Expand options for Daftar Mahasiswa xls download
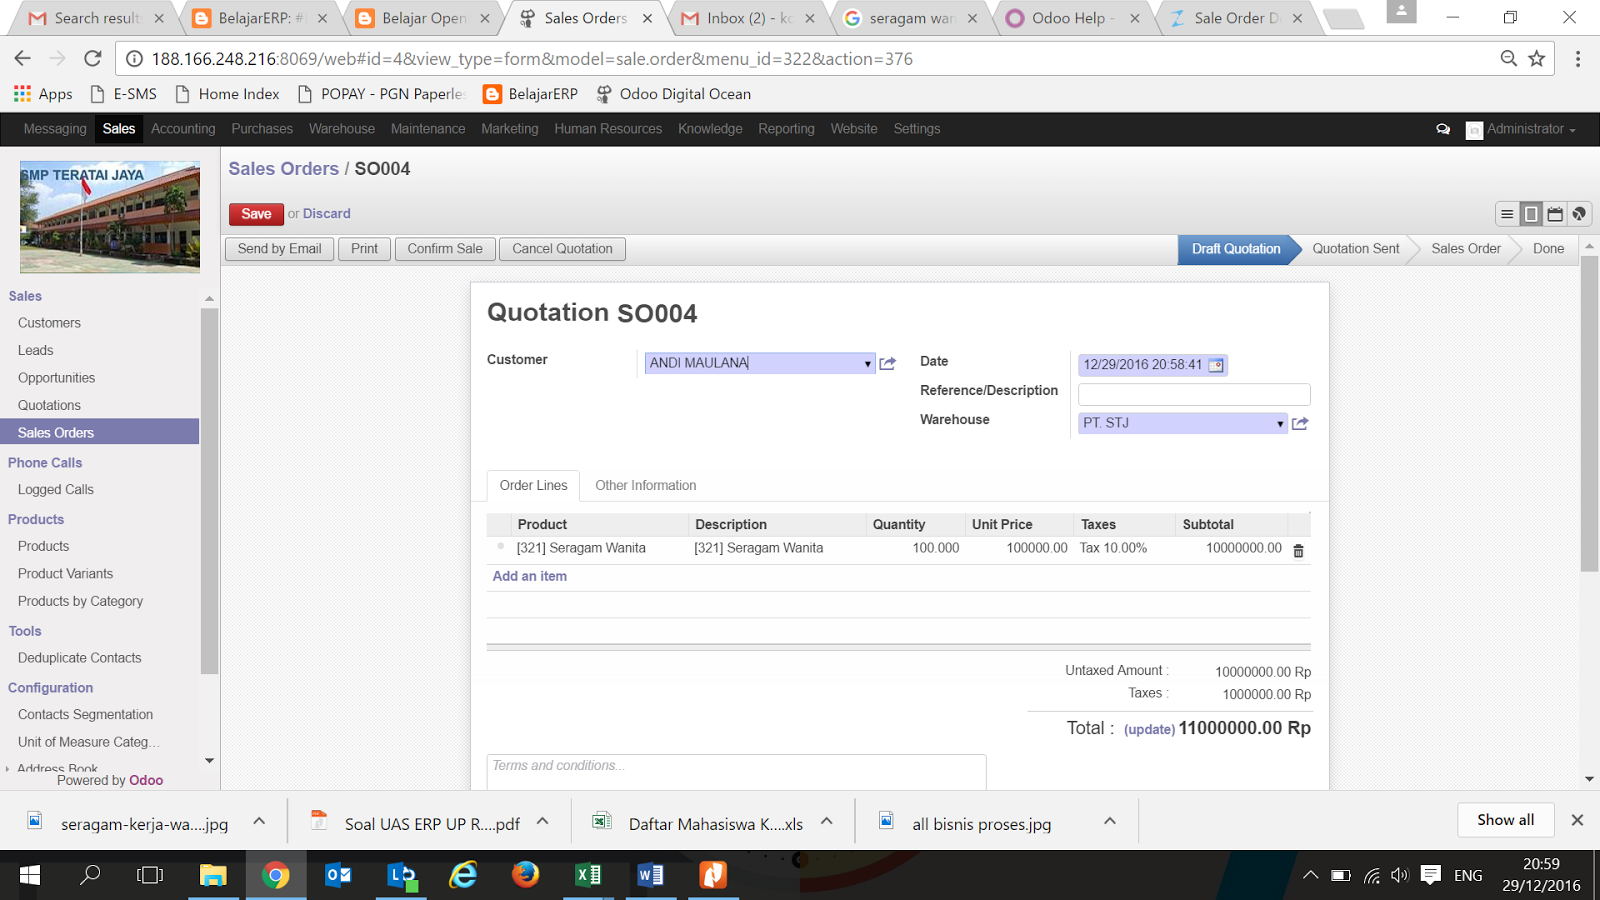The image size is (1600, 900). coord(827,821)
